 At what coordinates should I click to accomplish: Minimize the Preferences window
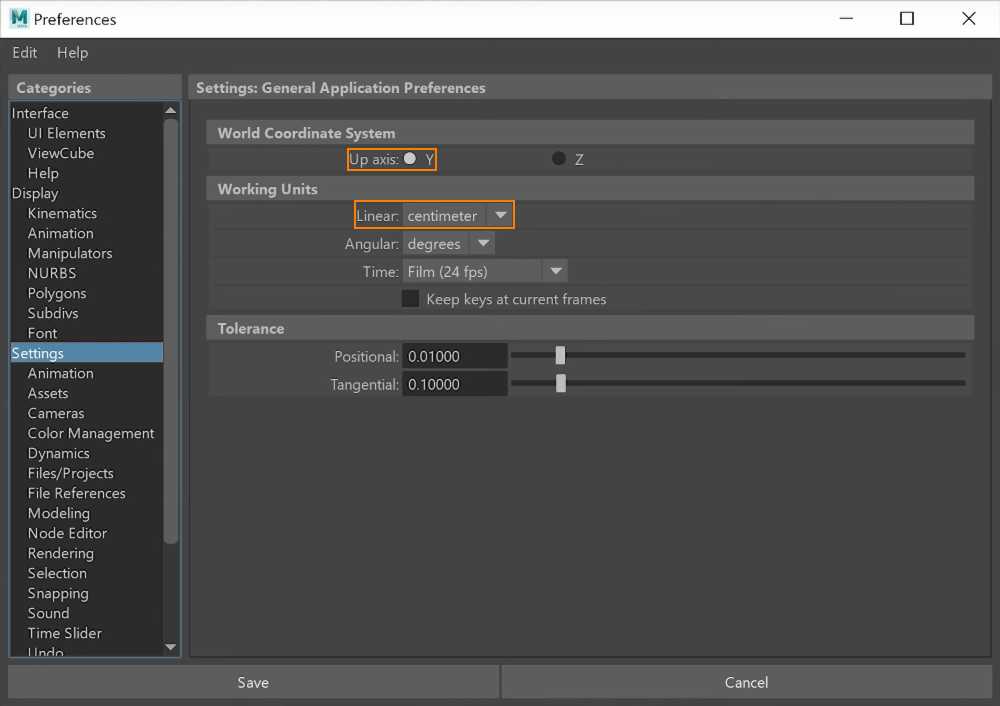pyautogui.click(x=846, y=19)
